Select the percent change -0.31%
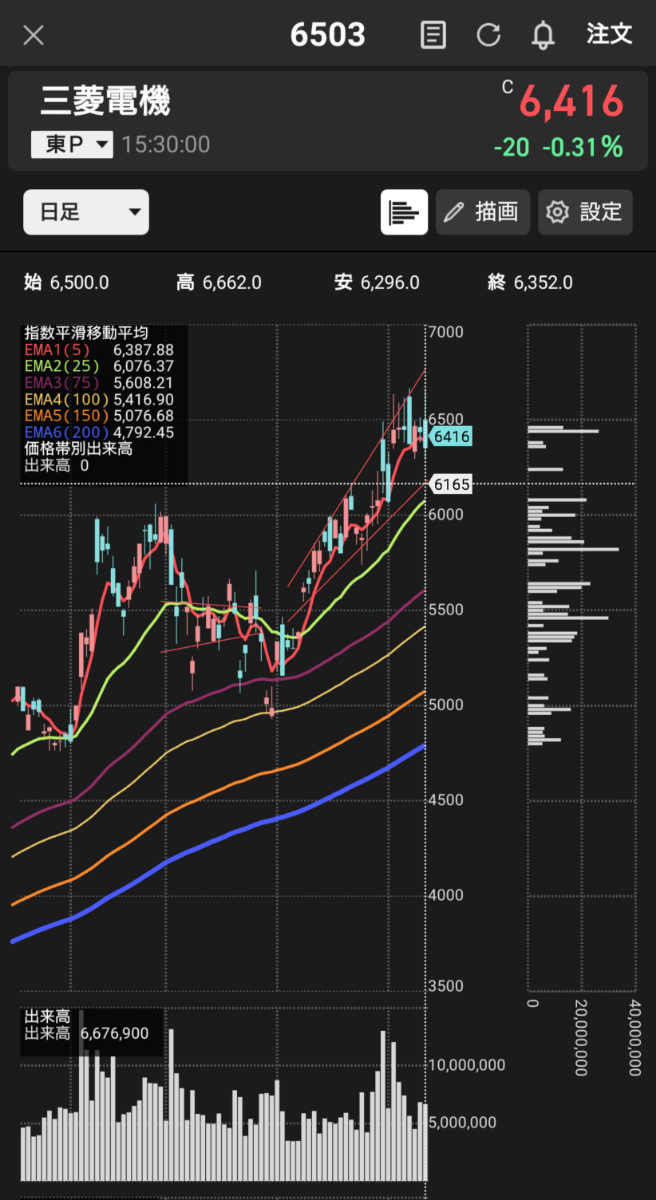The height and width of the screenshot is (1200, 656). click(582, 147)
